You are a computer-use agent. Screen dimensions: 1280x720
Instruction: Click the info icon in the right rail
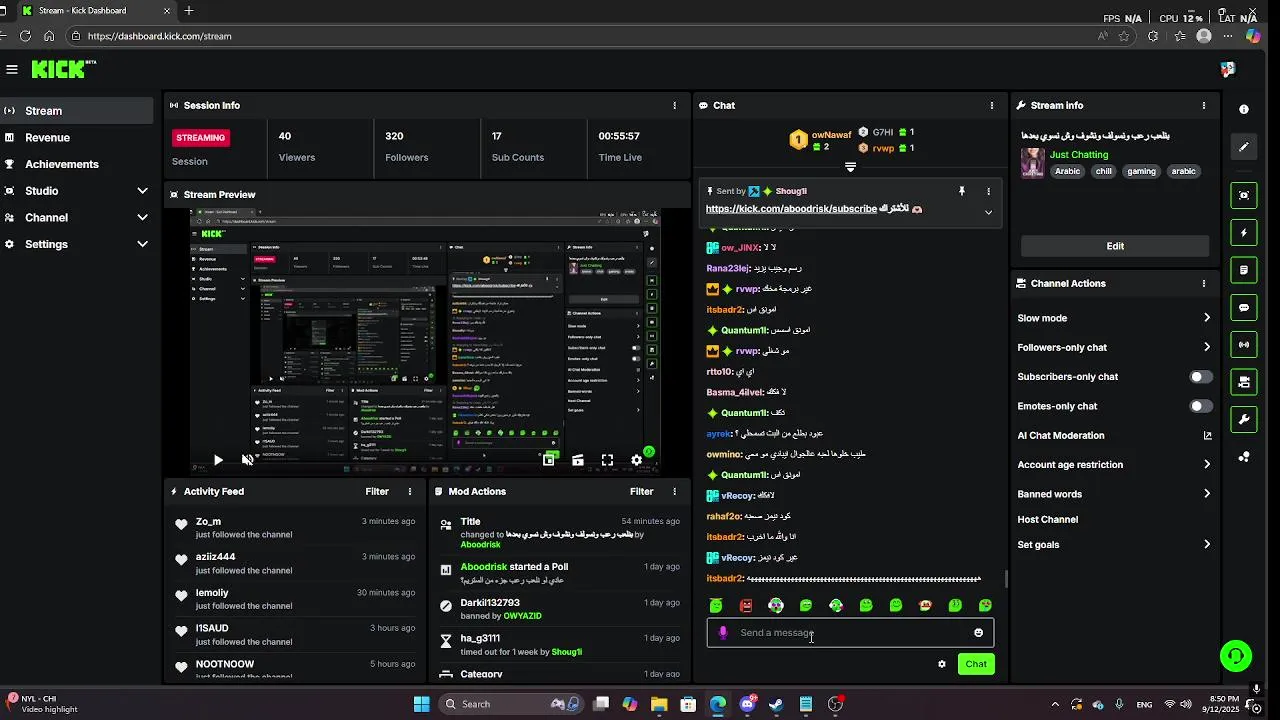point(1244,109)
